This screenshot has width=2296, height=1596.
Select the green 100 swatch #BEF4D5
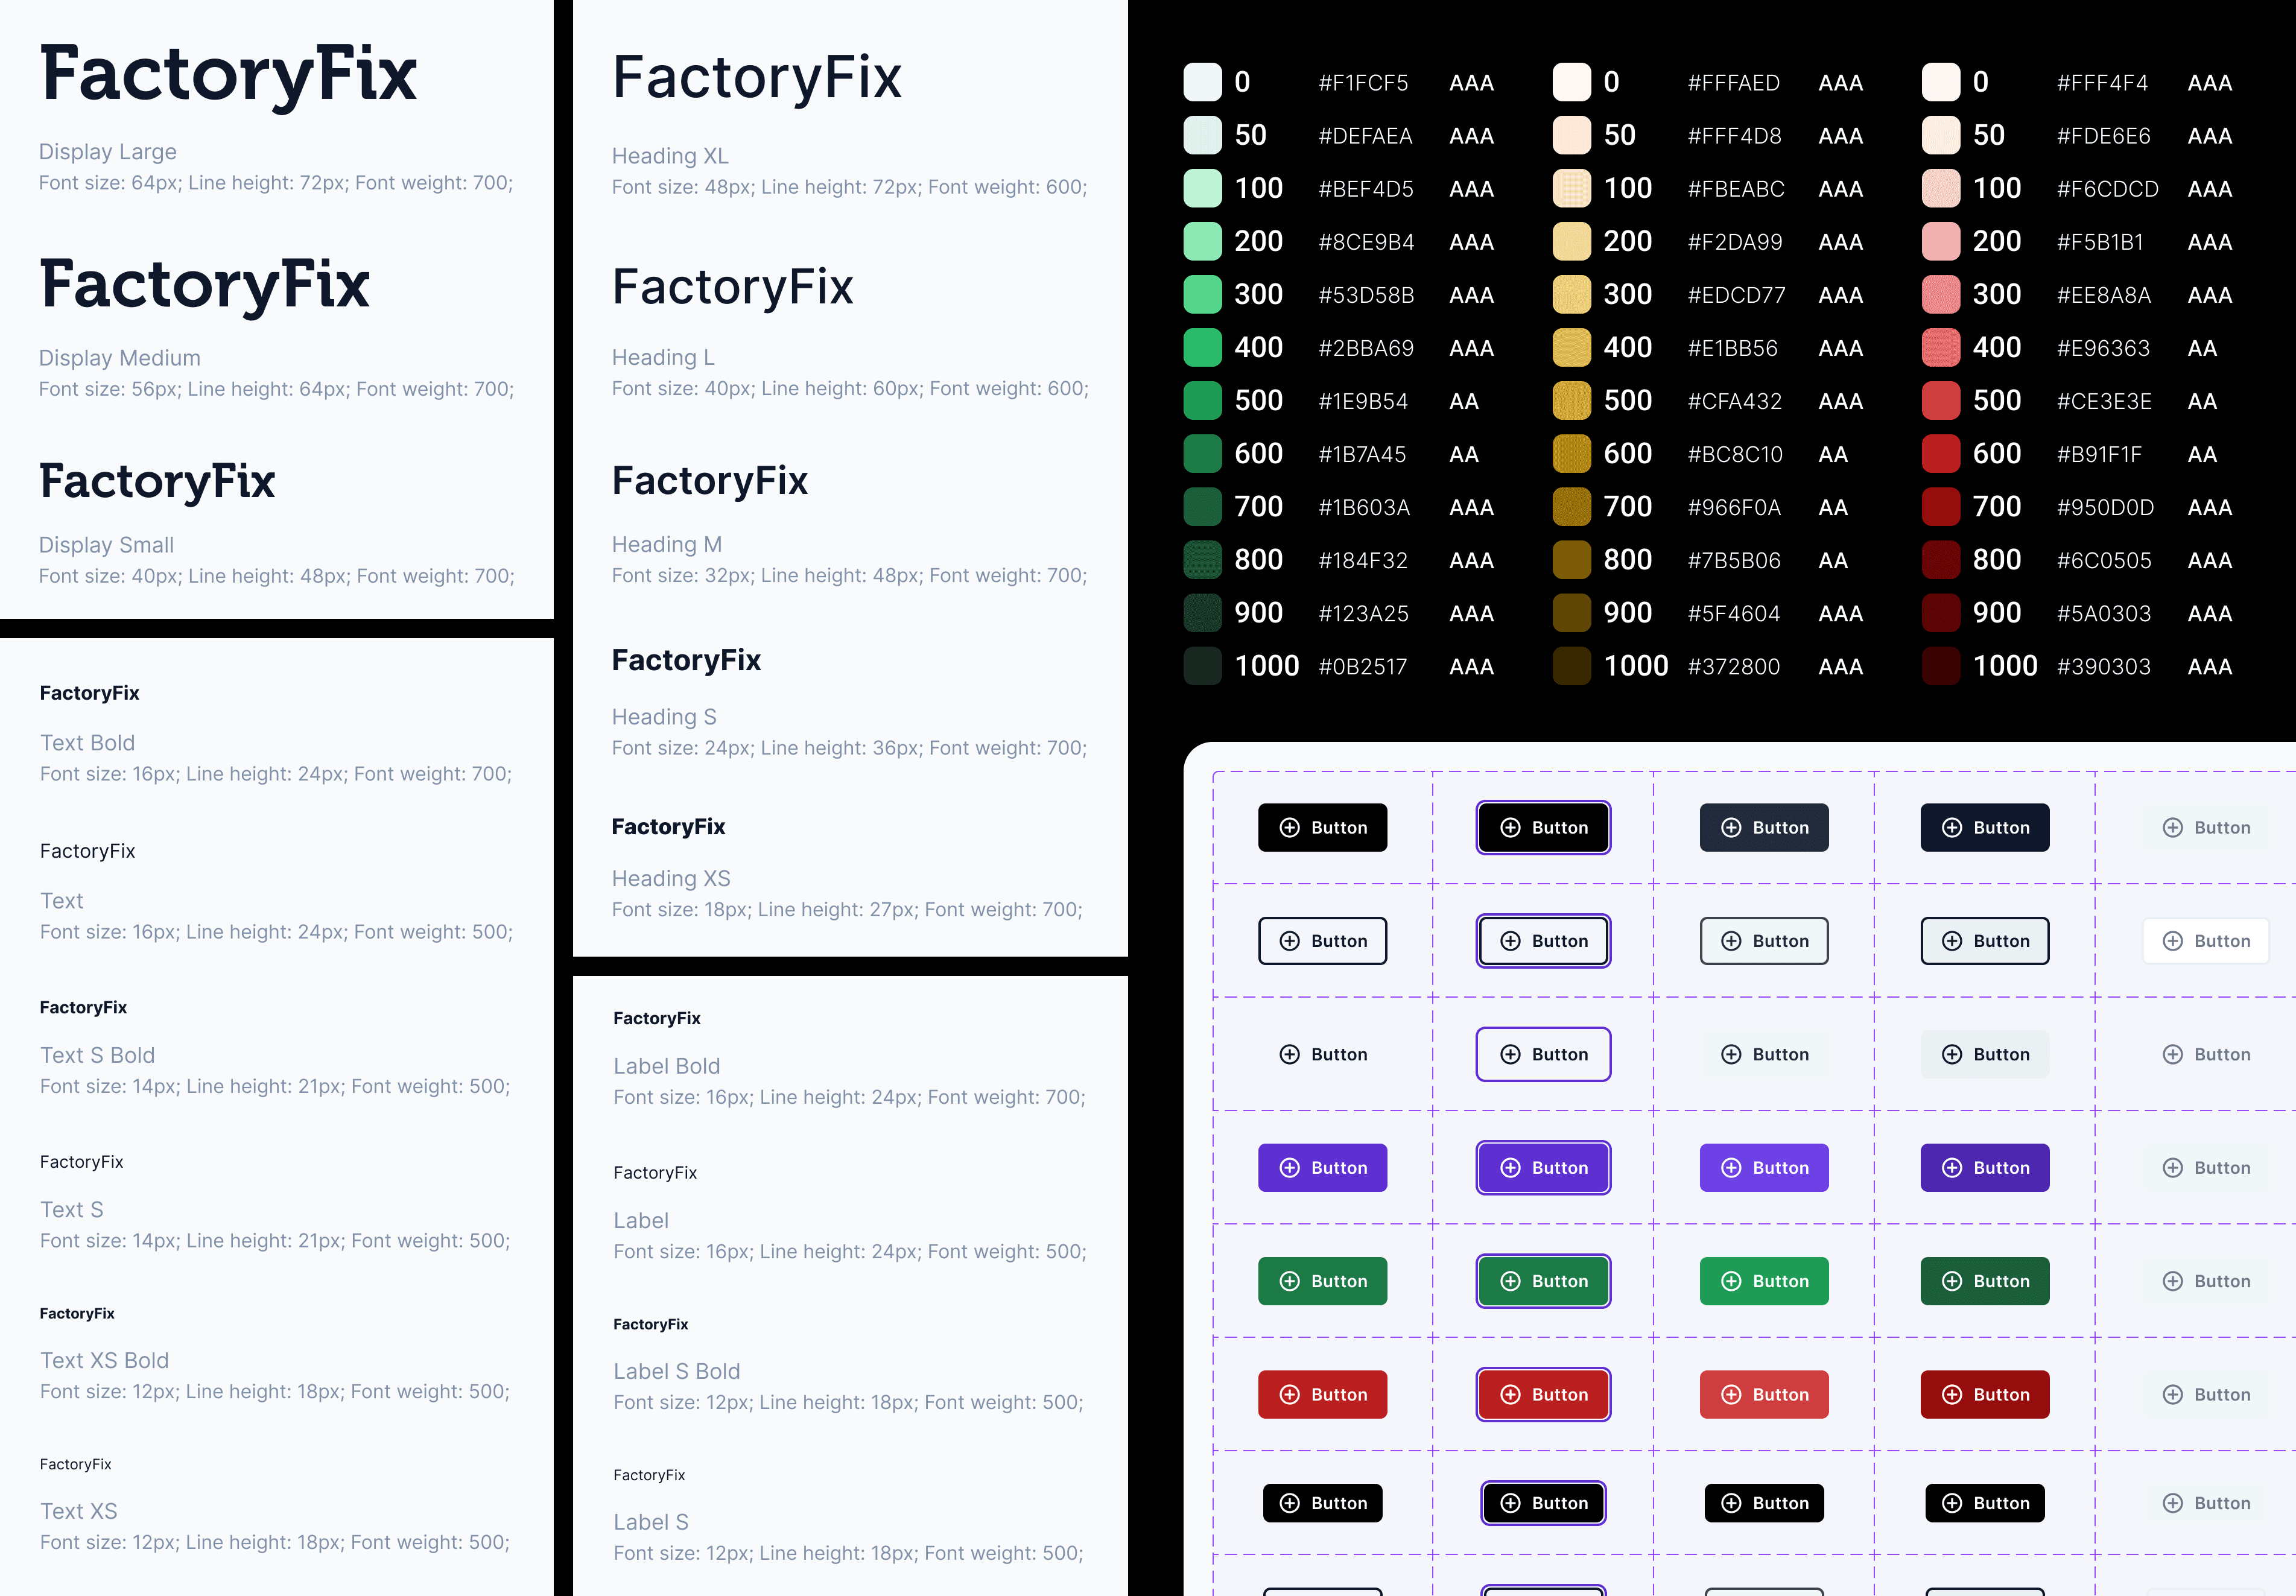point(1202,189)
